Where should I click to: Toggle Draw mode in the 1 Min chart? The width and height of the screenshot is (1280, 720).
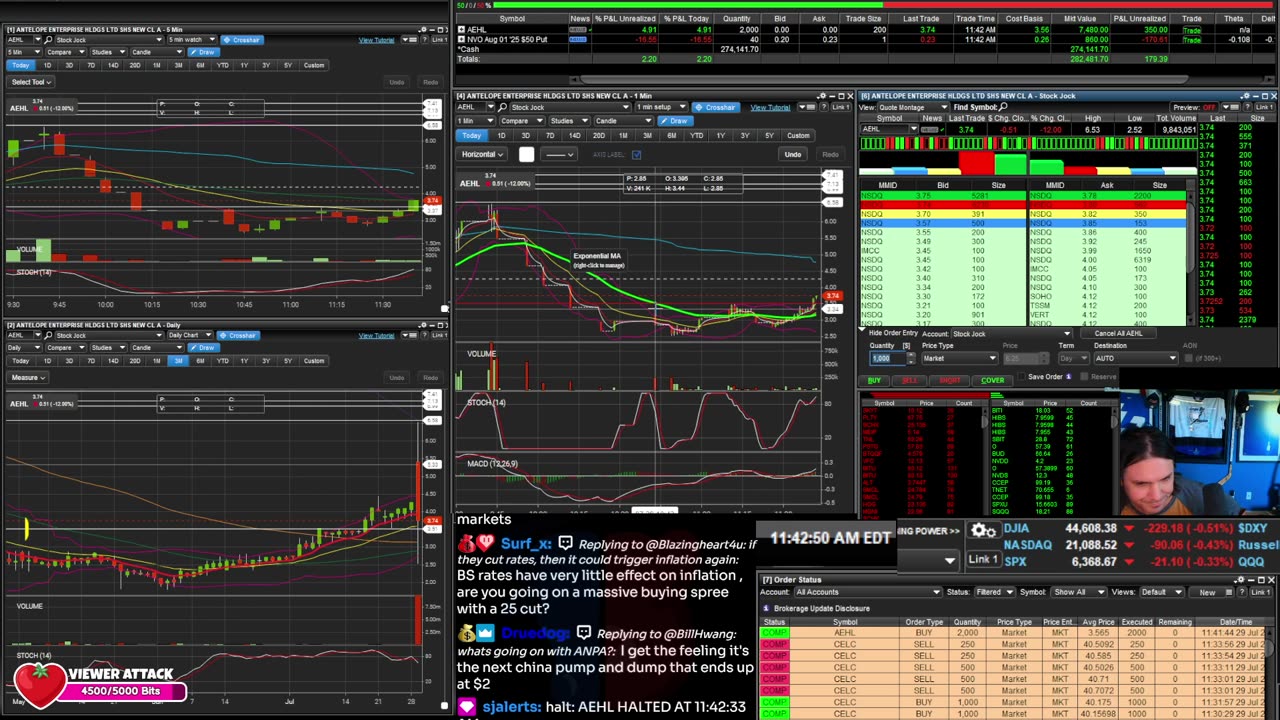click(x=675, y=121)
